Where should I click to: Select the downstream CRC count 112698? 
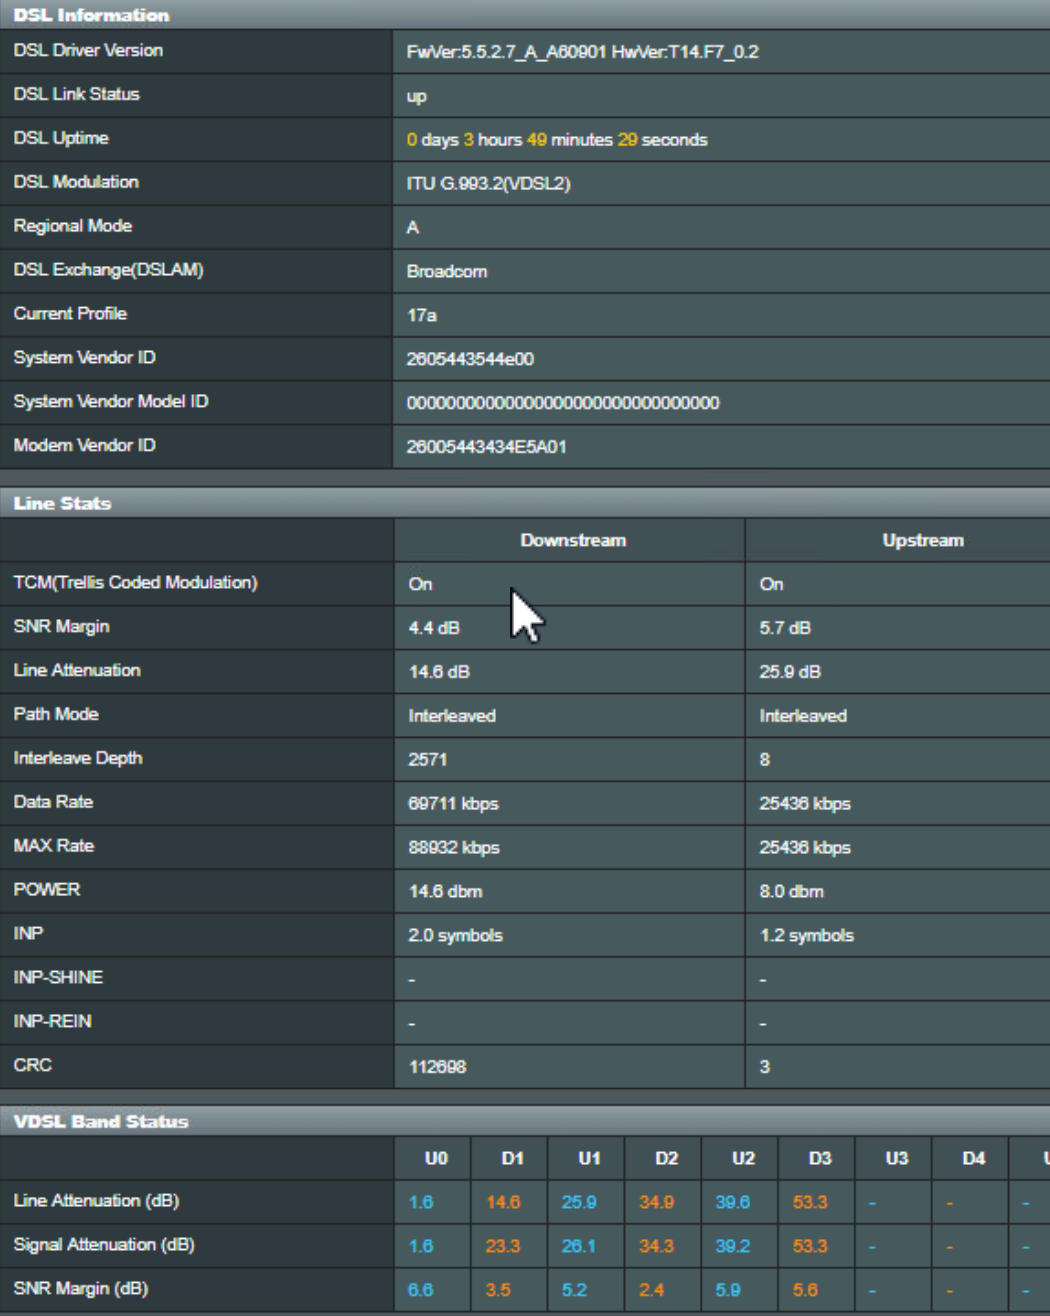[437, 1067]
